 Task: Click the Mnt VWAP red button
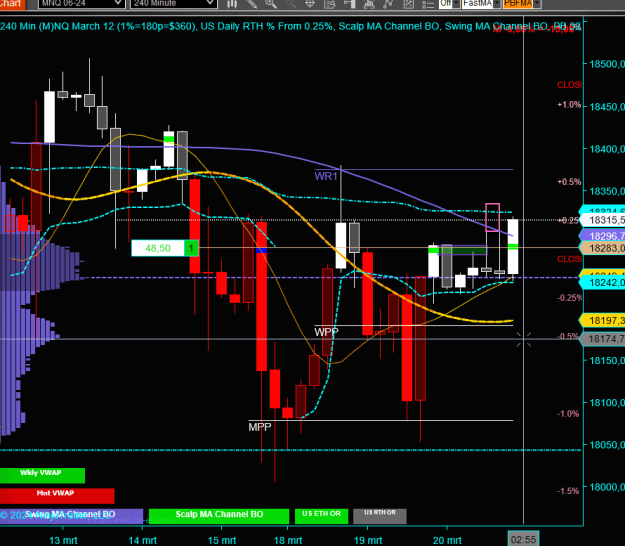(57, 496)
